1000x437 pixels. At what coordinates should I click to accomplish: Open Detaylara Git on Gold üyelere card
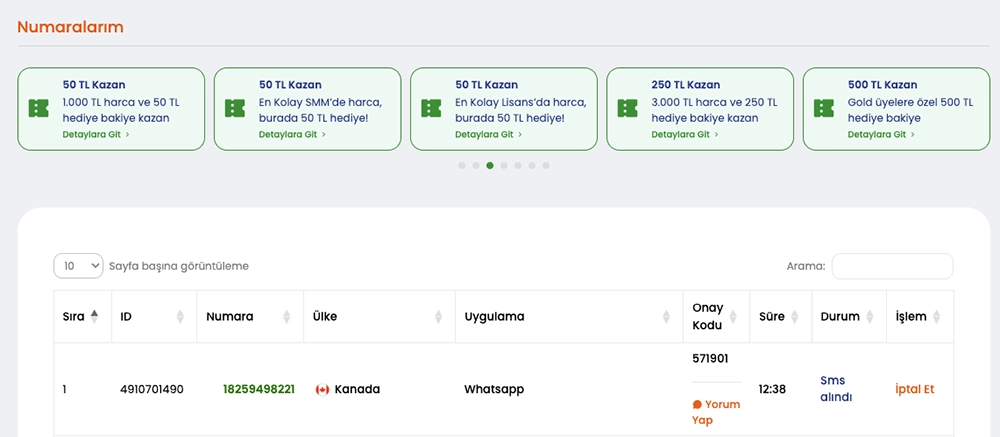pyautogui.click(x=880, y=134)
